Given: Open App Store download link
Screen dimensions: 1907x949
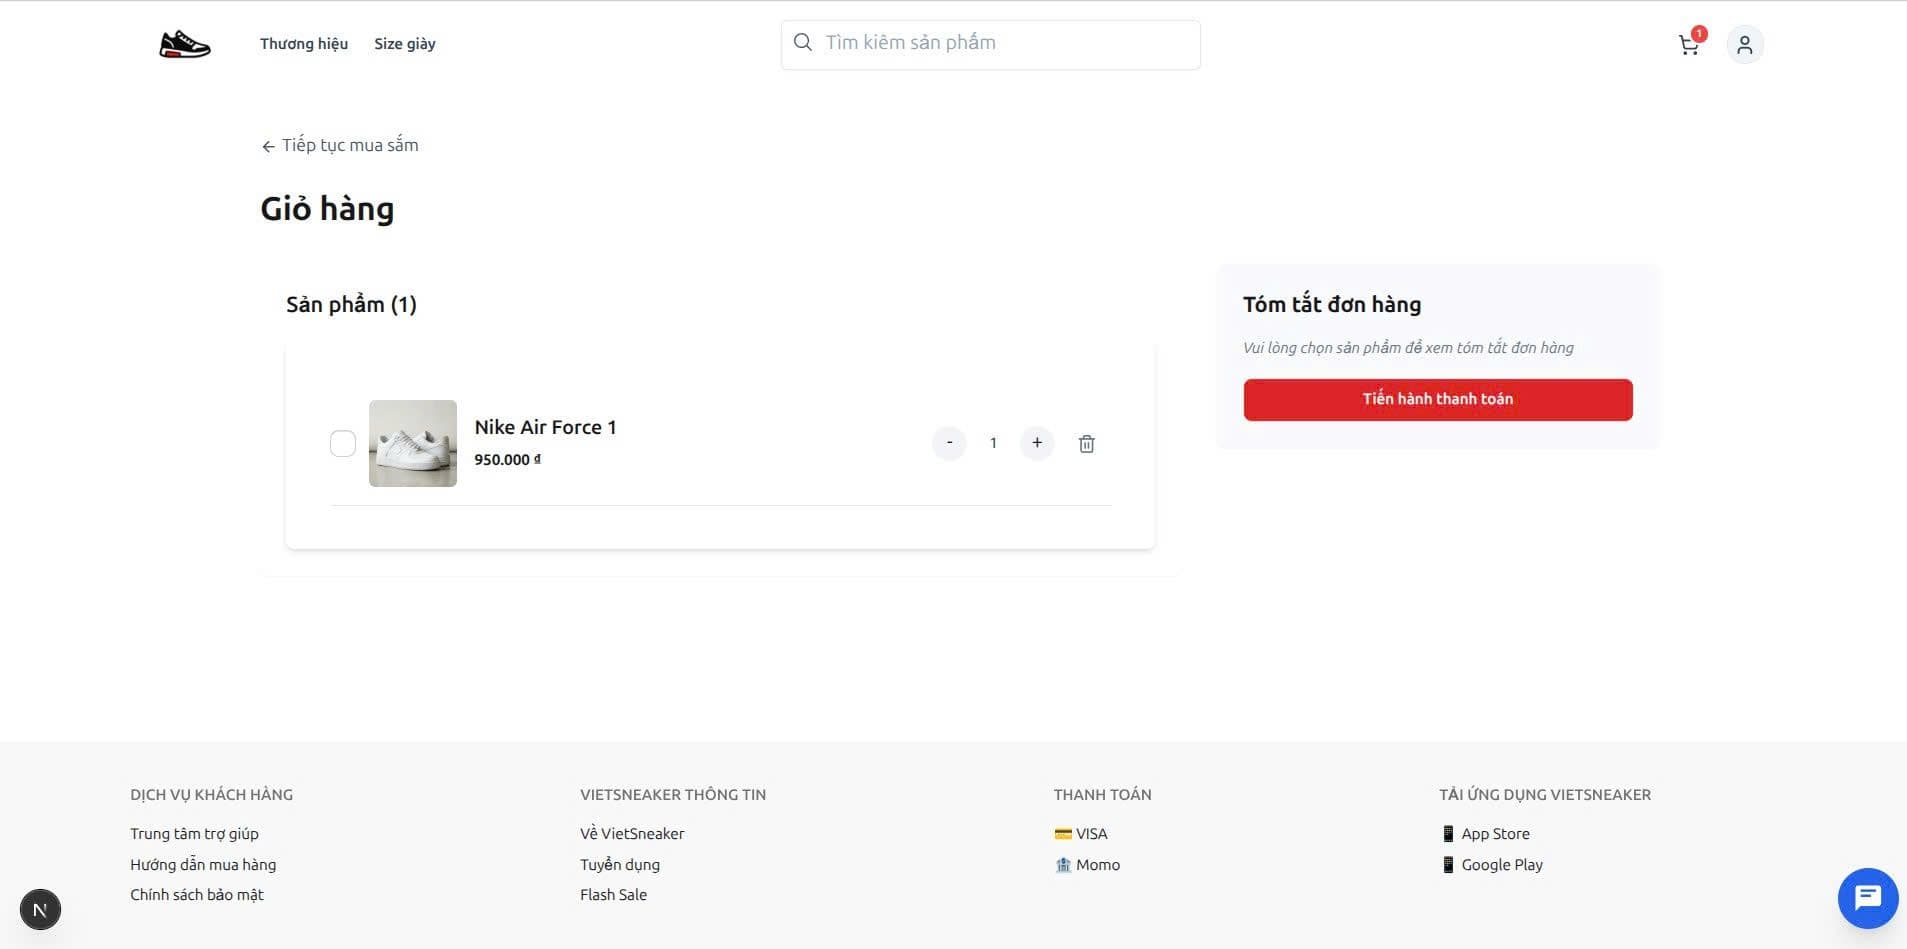Looking at the screenshot, I should (x=1485, y=834).
